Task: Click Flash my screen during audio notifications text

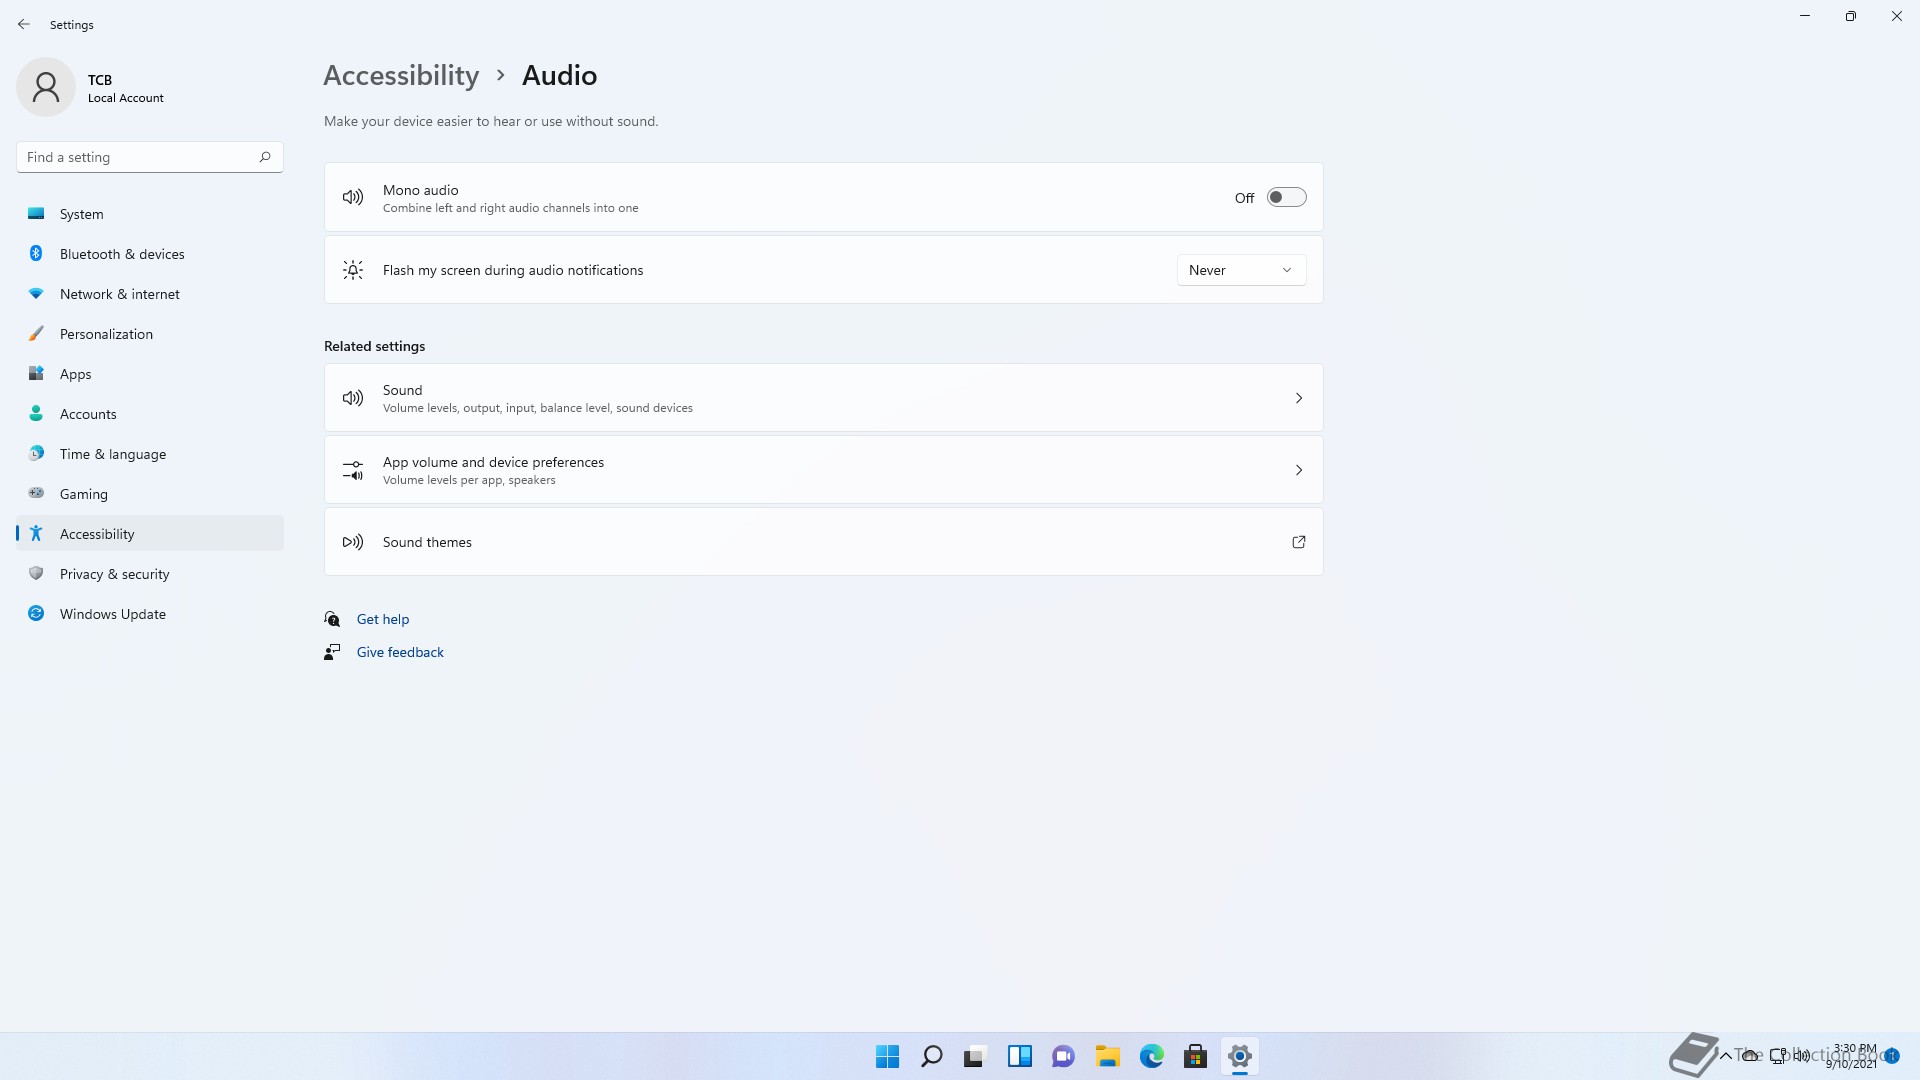Action: click(513, 270)
